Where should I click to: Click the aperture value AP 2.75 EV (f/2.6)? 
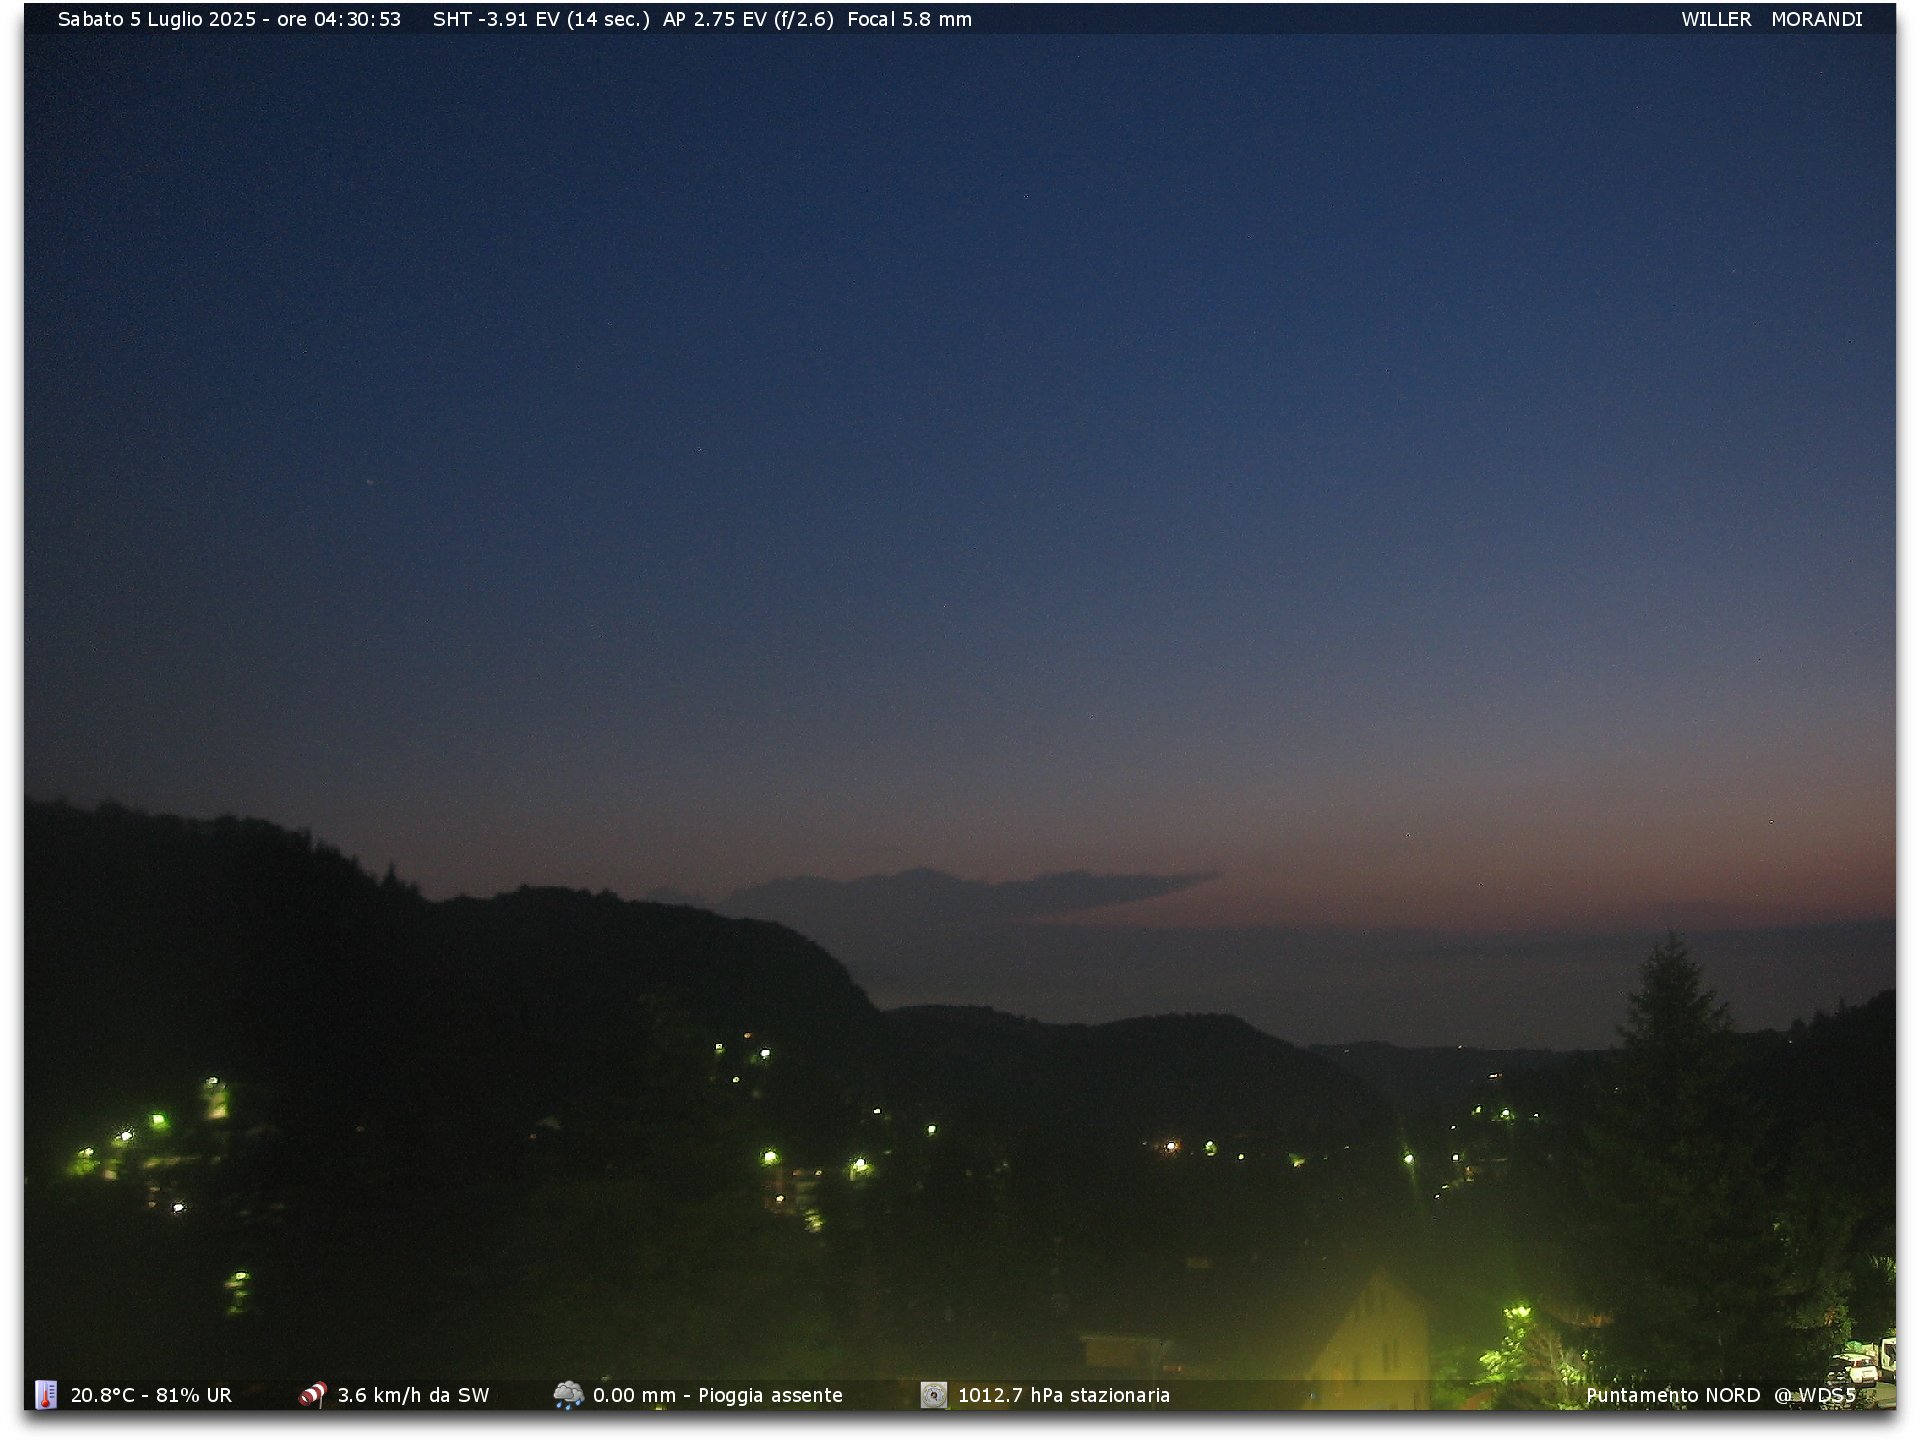click(x=748, y=19)
